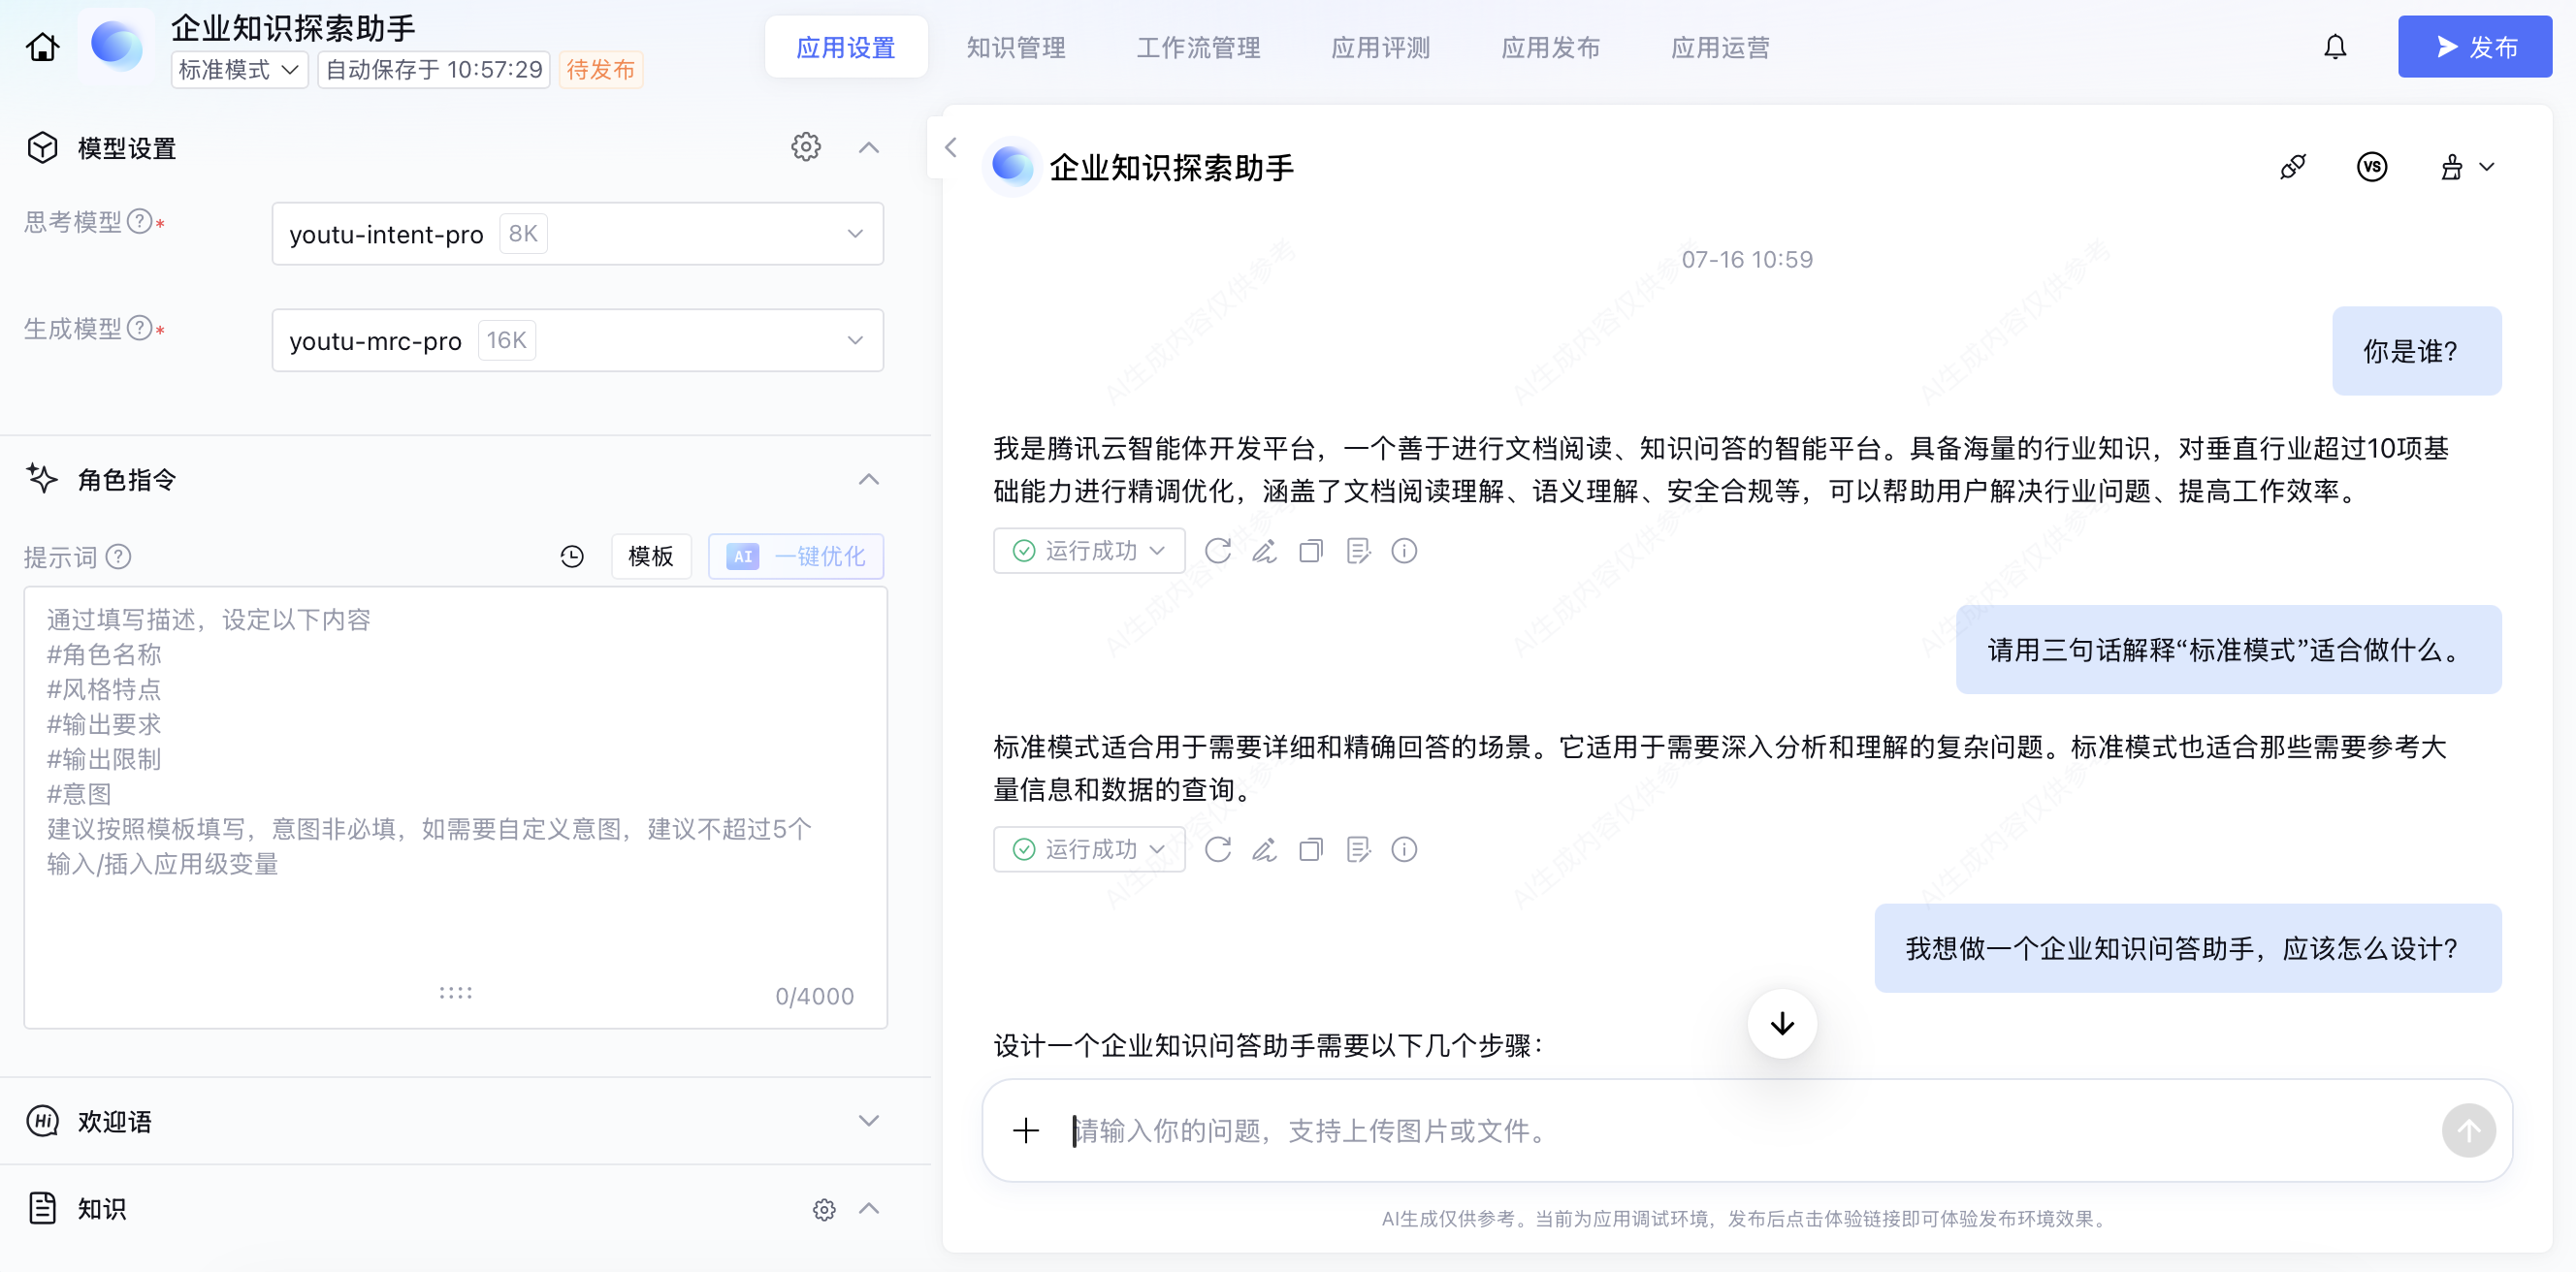2576x1272 pixels.
Task: Show info for the 标准模式 answer
Action: coord(1404,850)
